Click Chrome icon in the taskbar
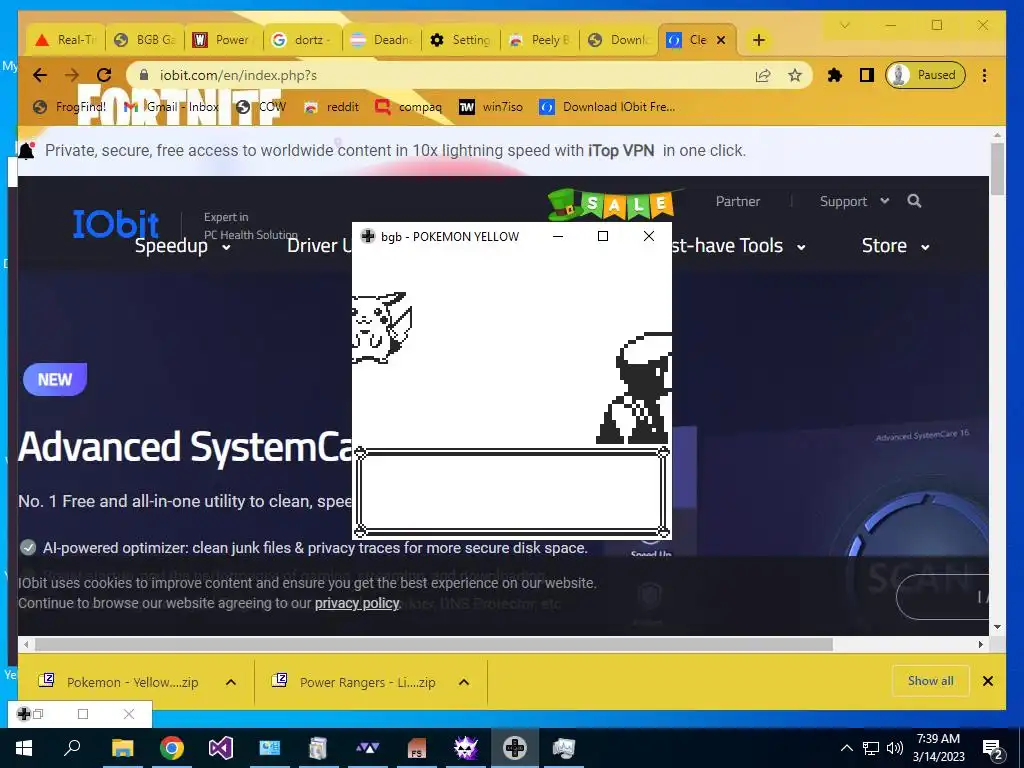This screenshot has height=768, width=1024. click(x=172, y=748)
